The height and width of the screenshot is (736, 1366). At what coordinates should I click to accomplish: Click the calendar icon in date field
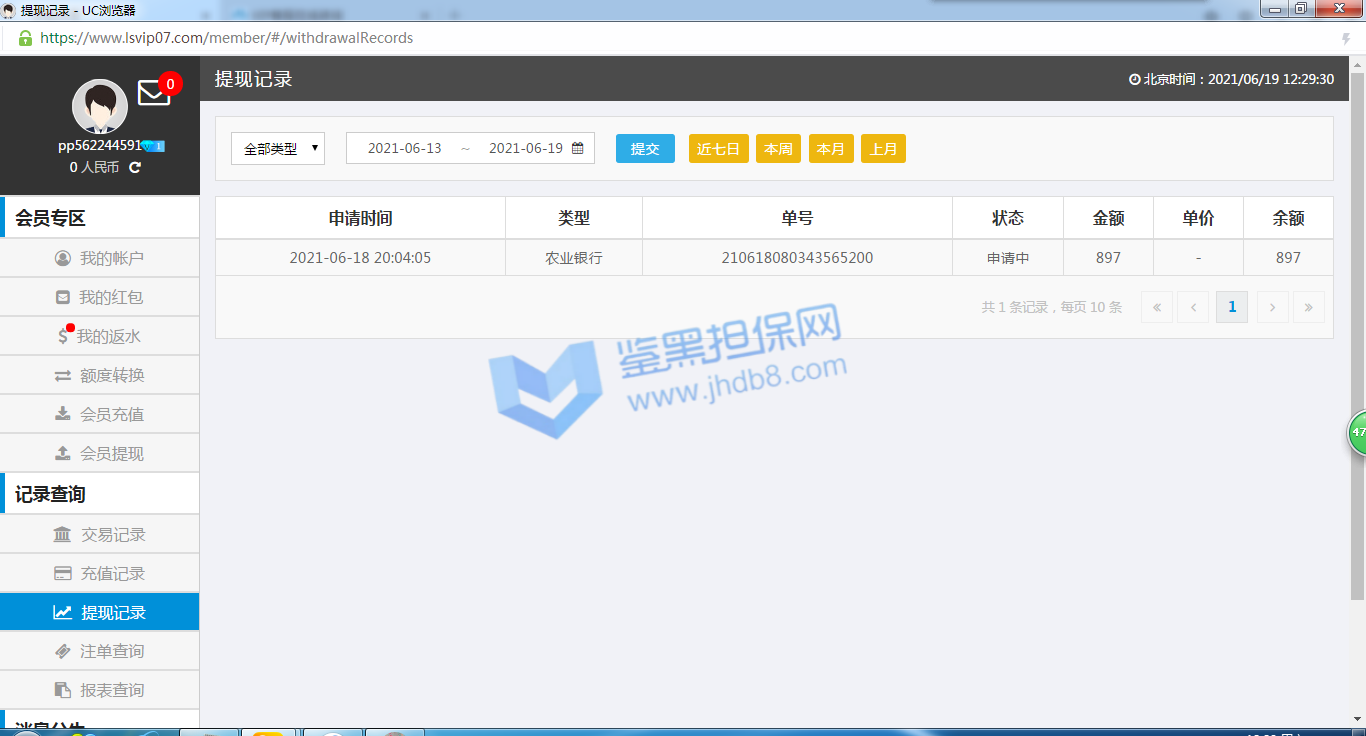(x=577, y=148)
